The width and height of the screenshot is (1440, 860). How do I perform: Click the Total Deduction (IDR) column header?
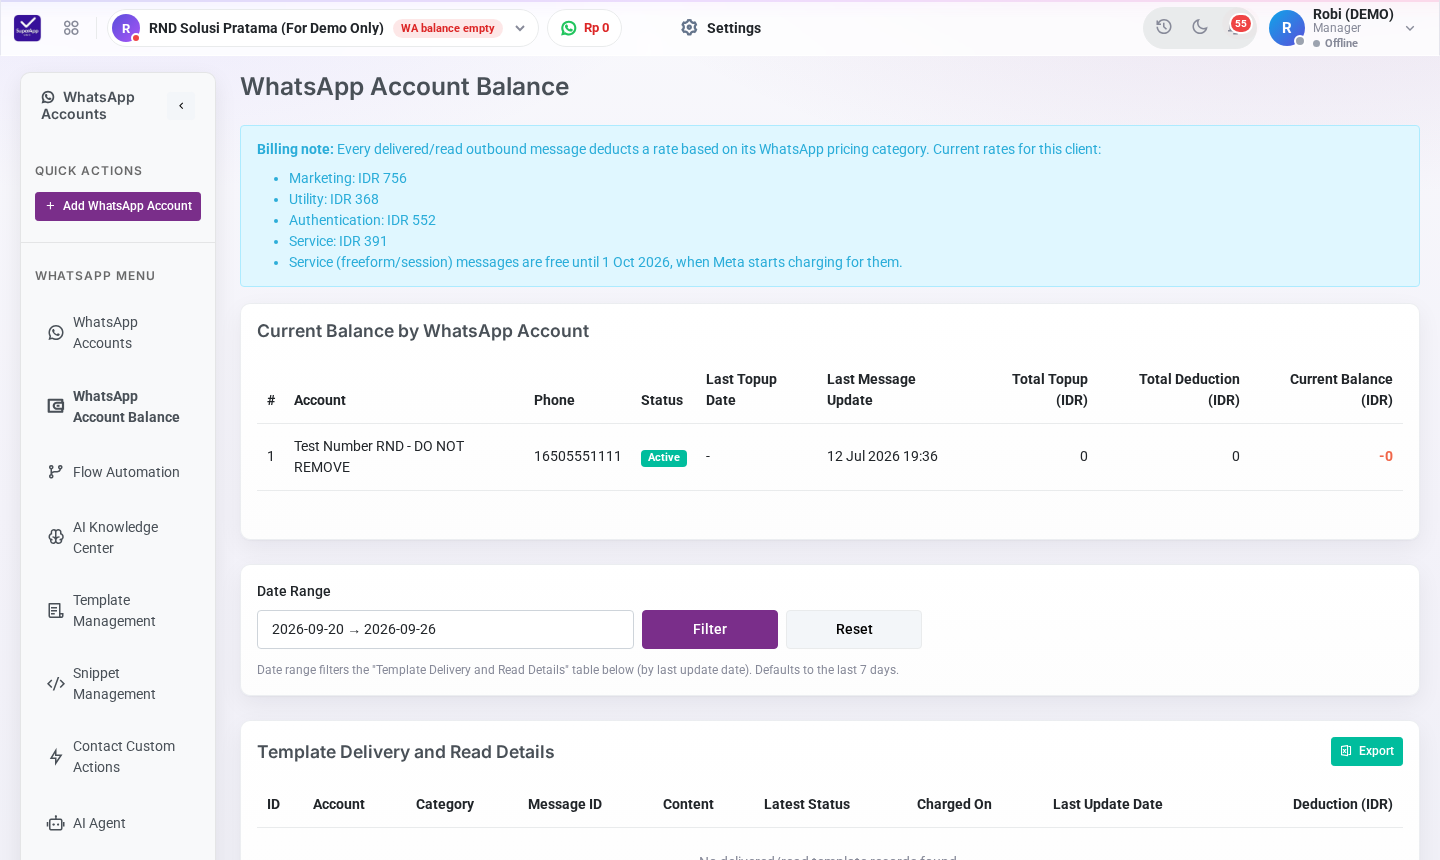(x=1189, y=390)
